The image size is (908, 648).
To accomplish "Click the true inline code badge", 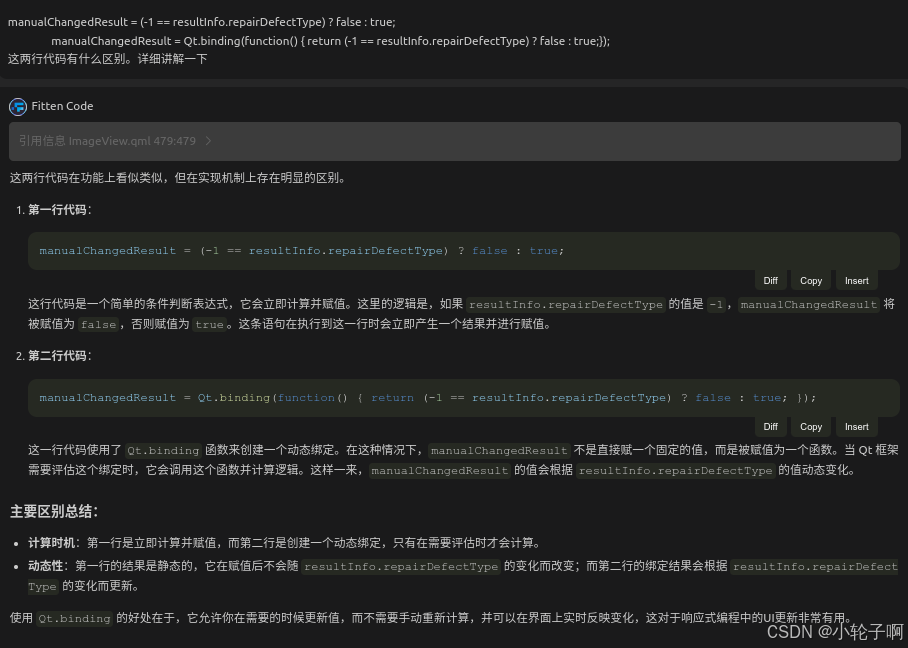I will [x=209, y=324].
